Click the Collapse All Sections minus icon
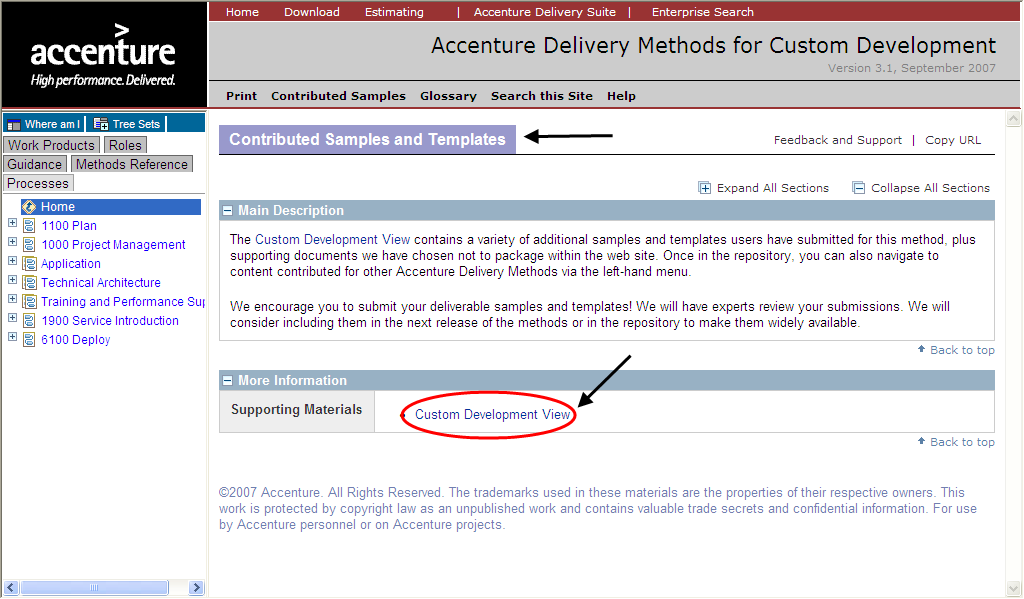This screenshot has width=1024, height=599. 859,188
